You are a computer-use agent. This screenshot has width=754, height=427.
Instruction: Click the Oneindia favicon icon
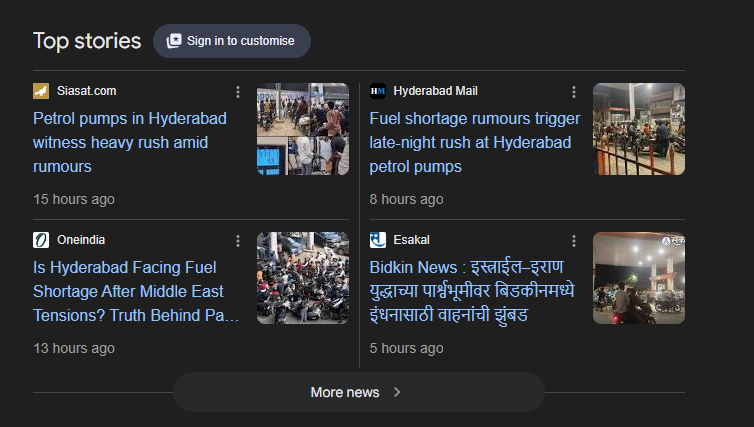point(41,240)
